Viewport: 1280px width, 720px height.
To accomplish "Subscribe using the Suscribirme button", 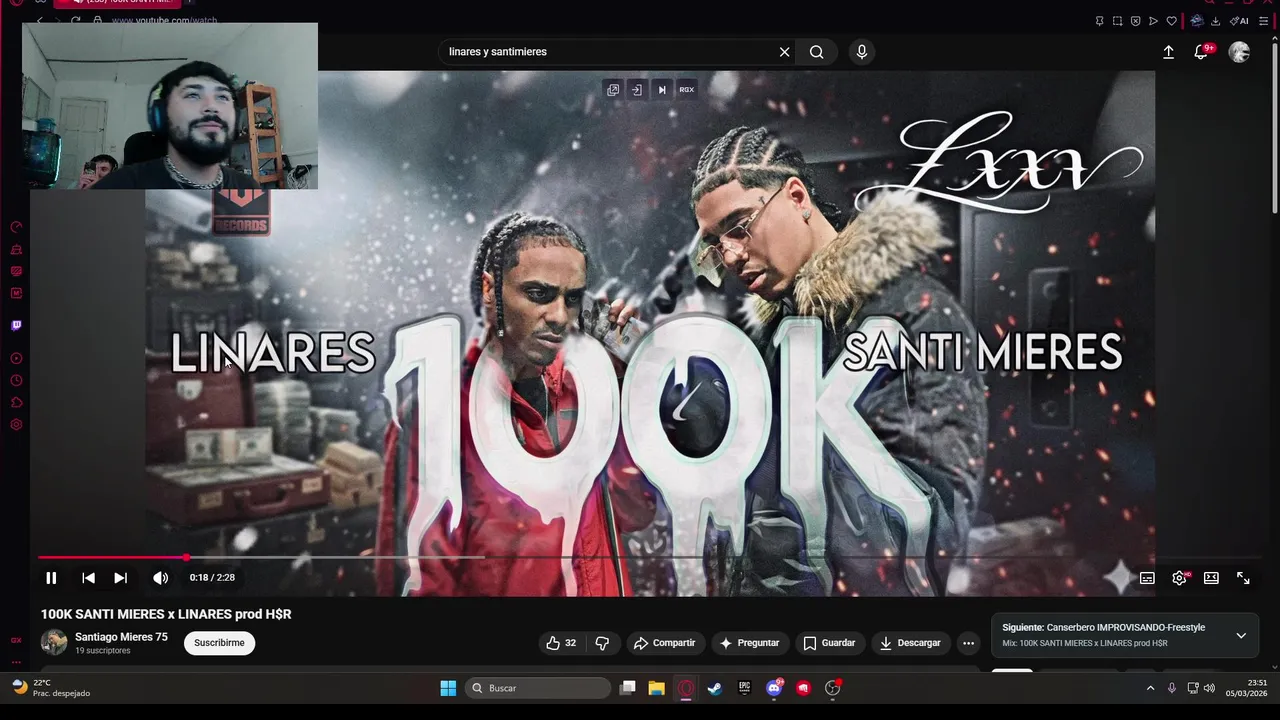I will 219,643.
